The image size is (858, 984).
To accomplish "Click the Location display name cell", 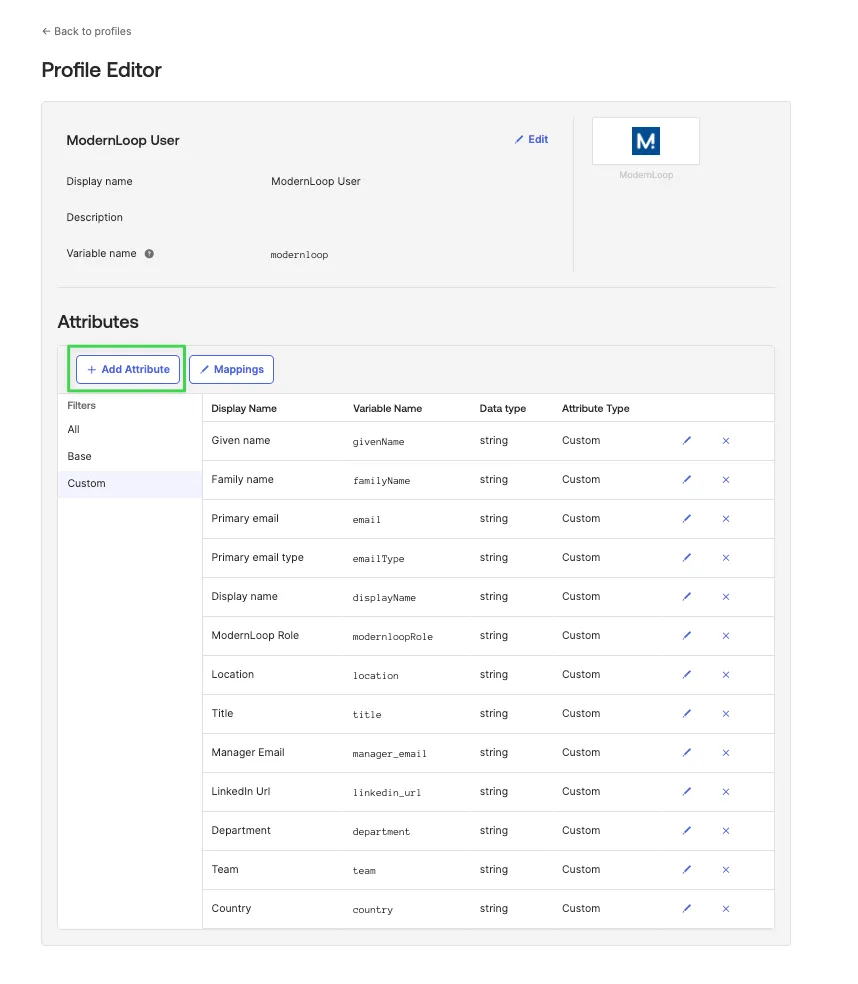I will 233,674.
